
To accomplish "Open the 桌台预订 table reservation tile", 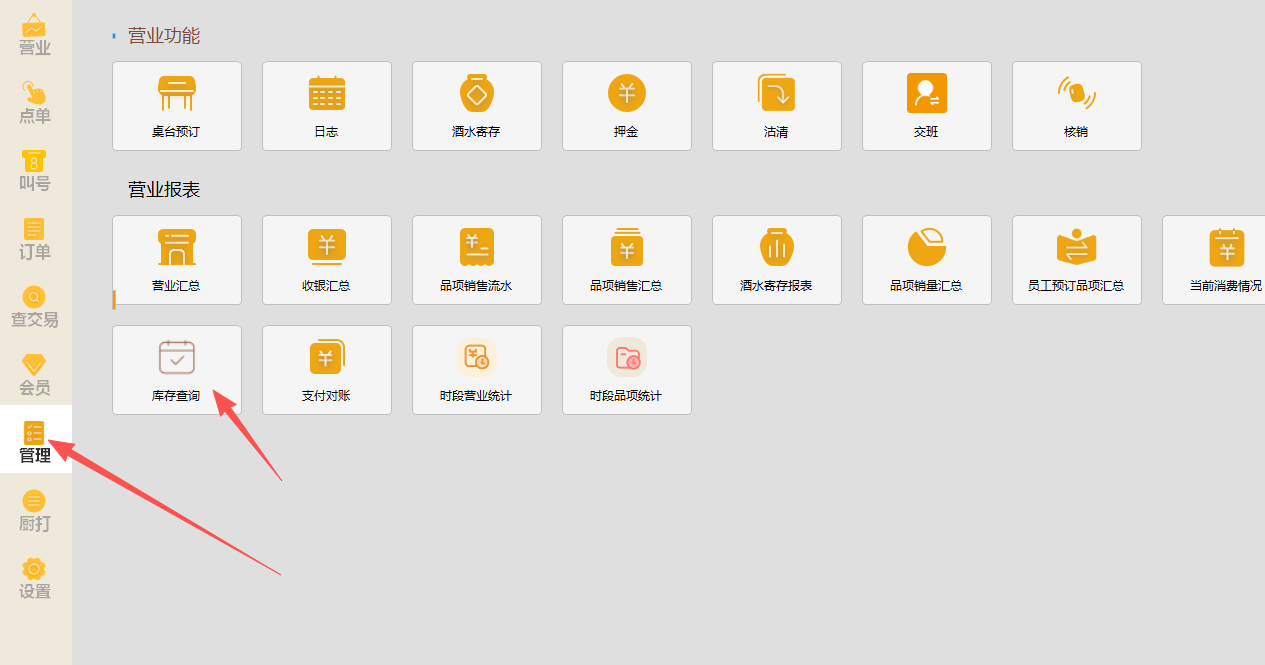I will click(x=177, y=106).
